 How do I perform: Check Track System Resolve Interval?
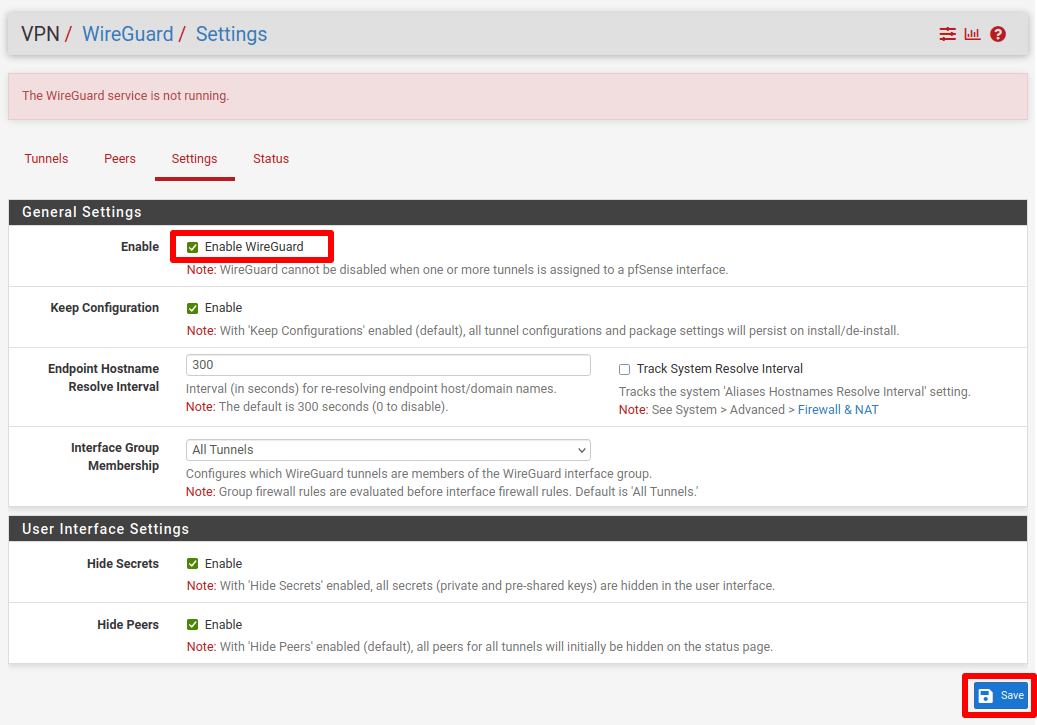tap(624, 369)
